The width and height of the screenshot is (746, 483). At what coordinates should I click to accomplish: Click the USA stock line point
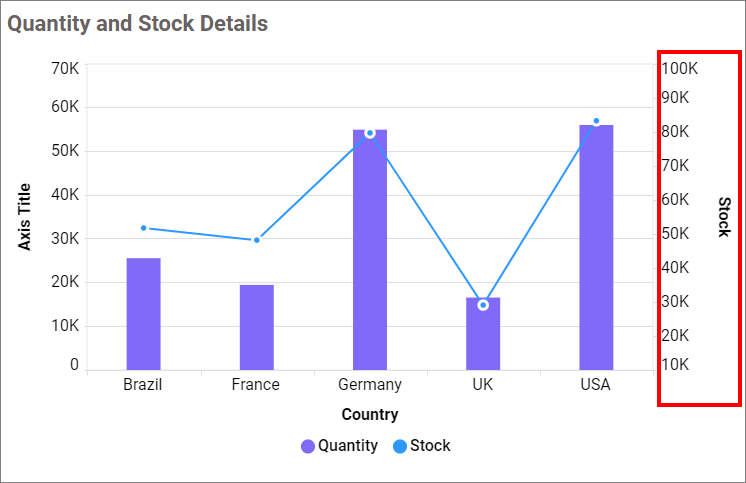(x=596, y=121)
